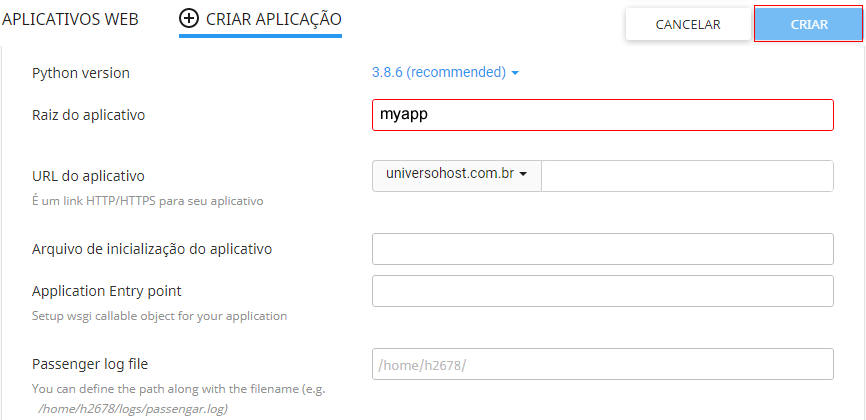Switch to the Aplicativos Web tab

[x=70, y=19]
